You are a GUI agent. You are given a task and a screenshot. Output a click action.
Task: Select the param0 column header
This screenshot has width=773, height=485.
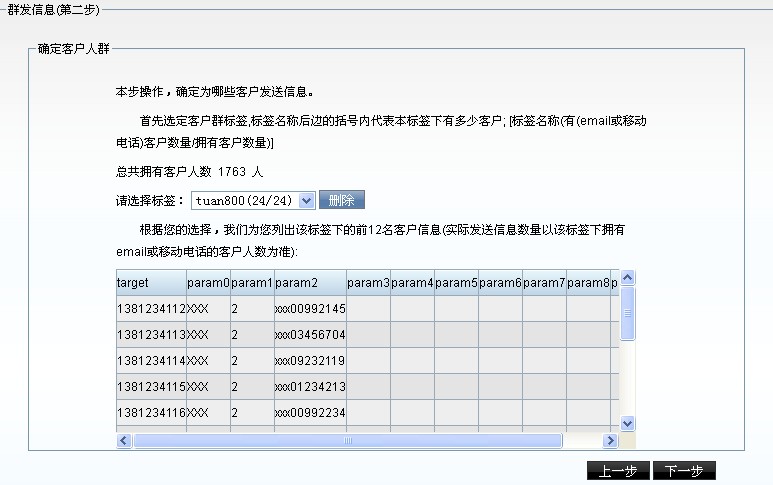click(x=208, y=283)
